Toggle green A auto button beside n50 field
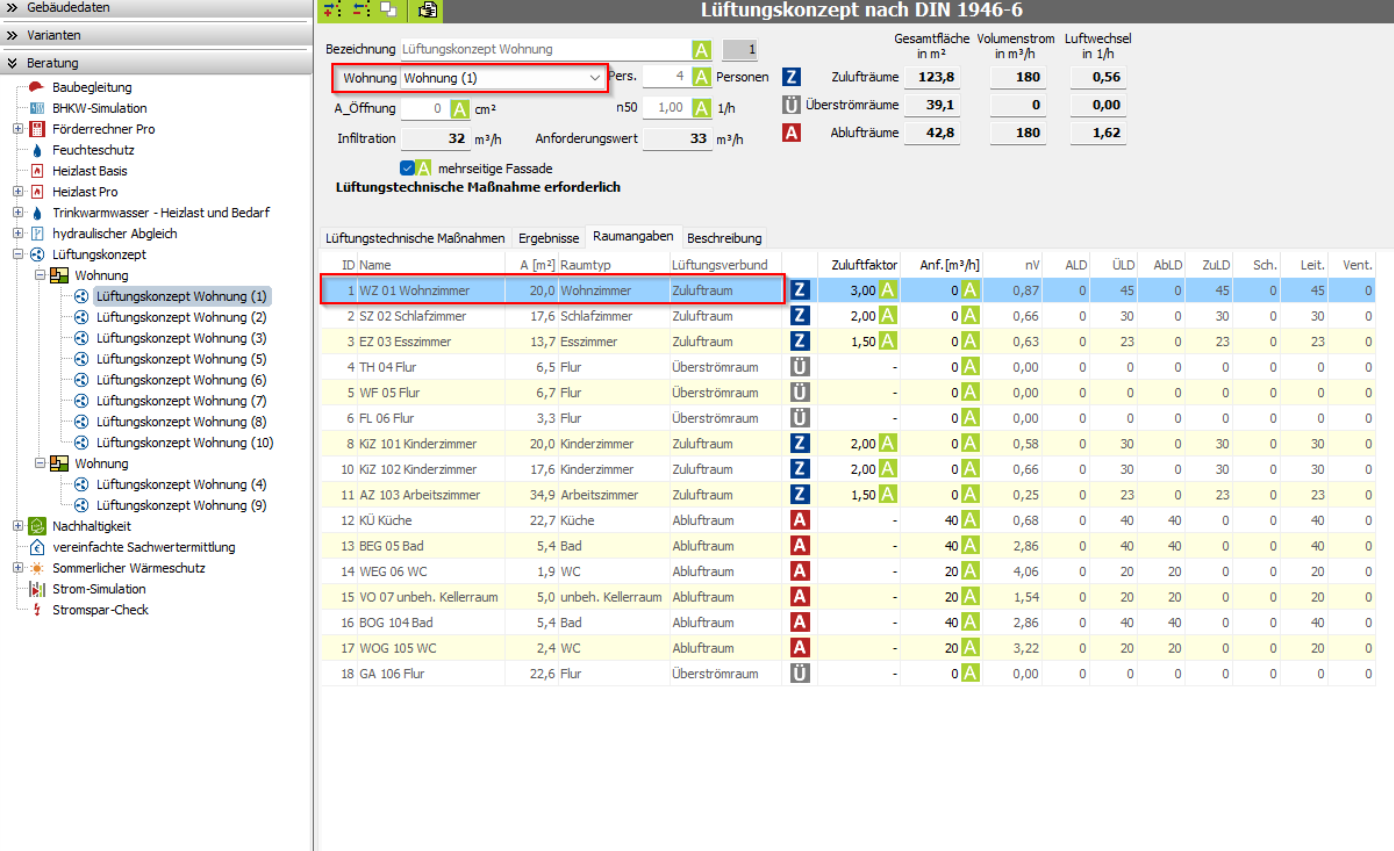Viewport: 1394px width, 851px height. point(702,108)
